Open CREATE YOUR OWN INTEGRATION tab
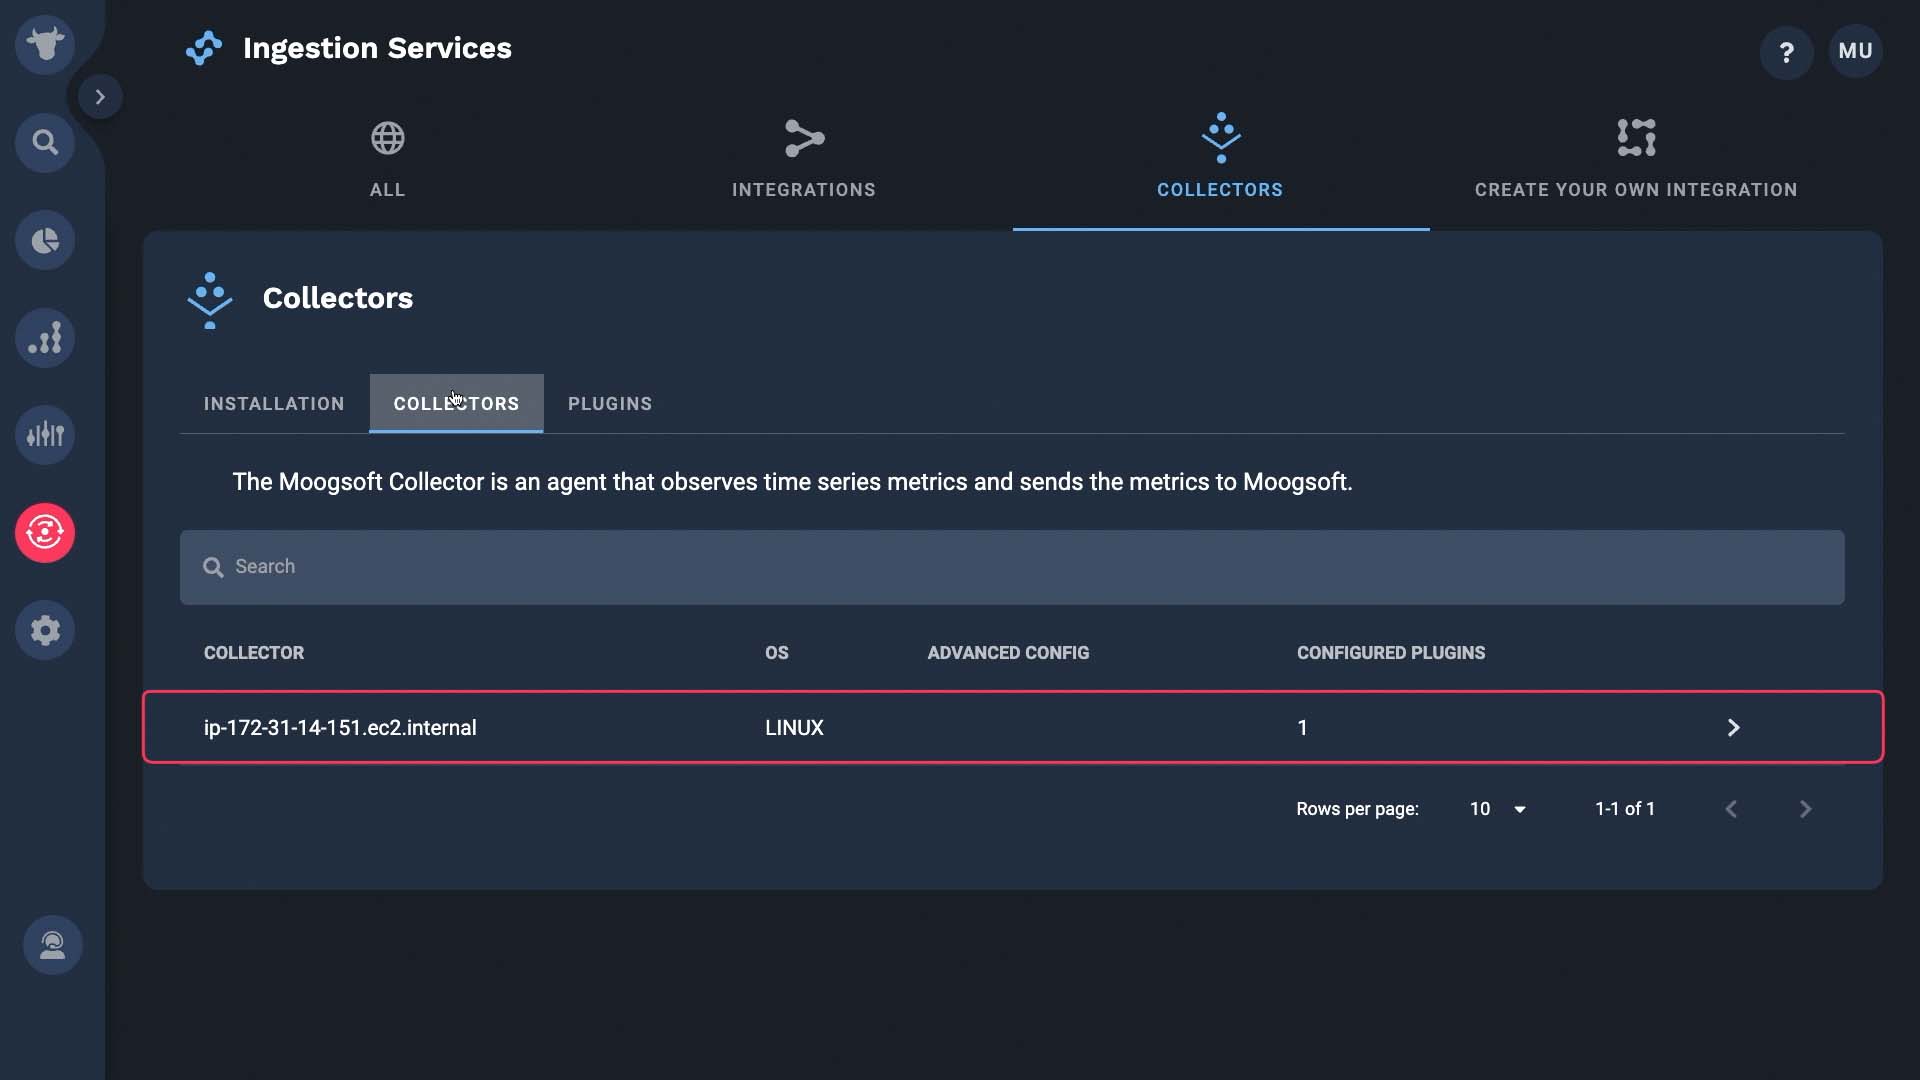Image resolution: width=1920 pixels, height=1080 pixels. [x=1636, y=160]
